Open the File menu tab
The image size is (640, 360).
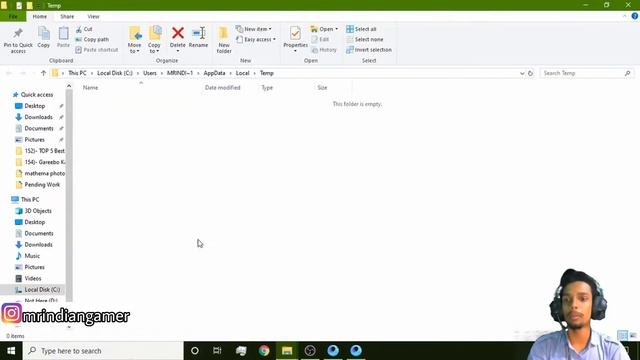coord(13,17)
